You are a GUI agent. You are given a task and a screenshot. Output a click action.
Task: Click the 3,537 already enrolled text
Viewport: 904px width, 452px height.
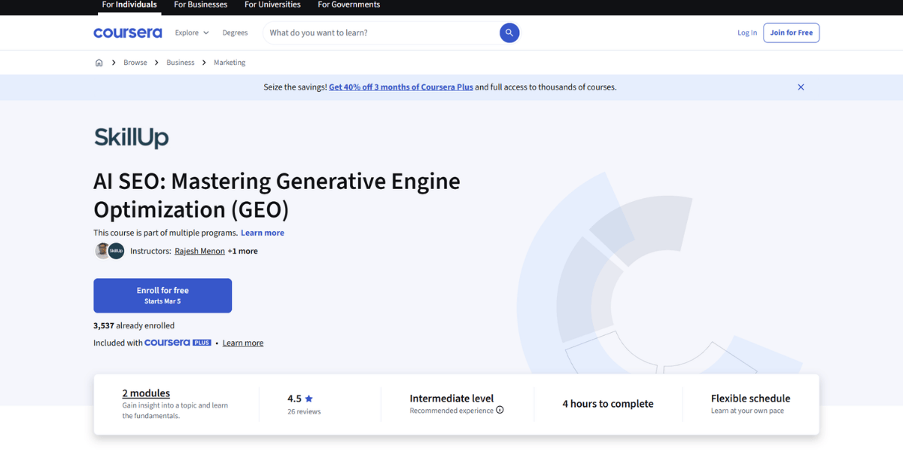click(134, 326)
